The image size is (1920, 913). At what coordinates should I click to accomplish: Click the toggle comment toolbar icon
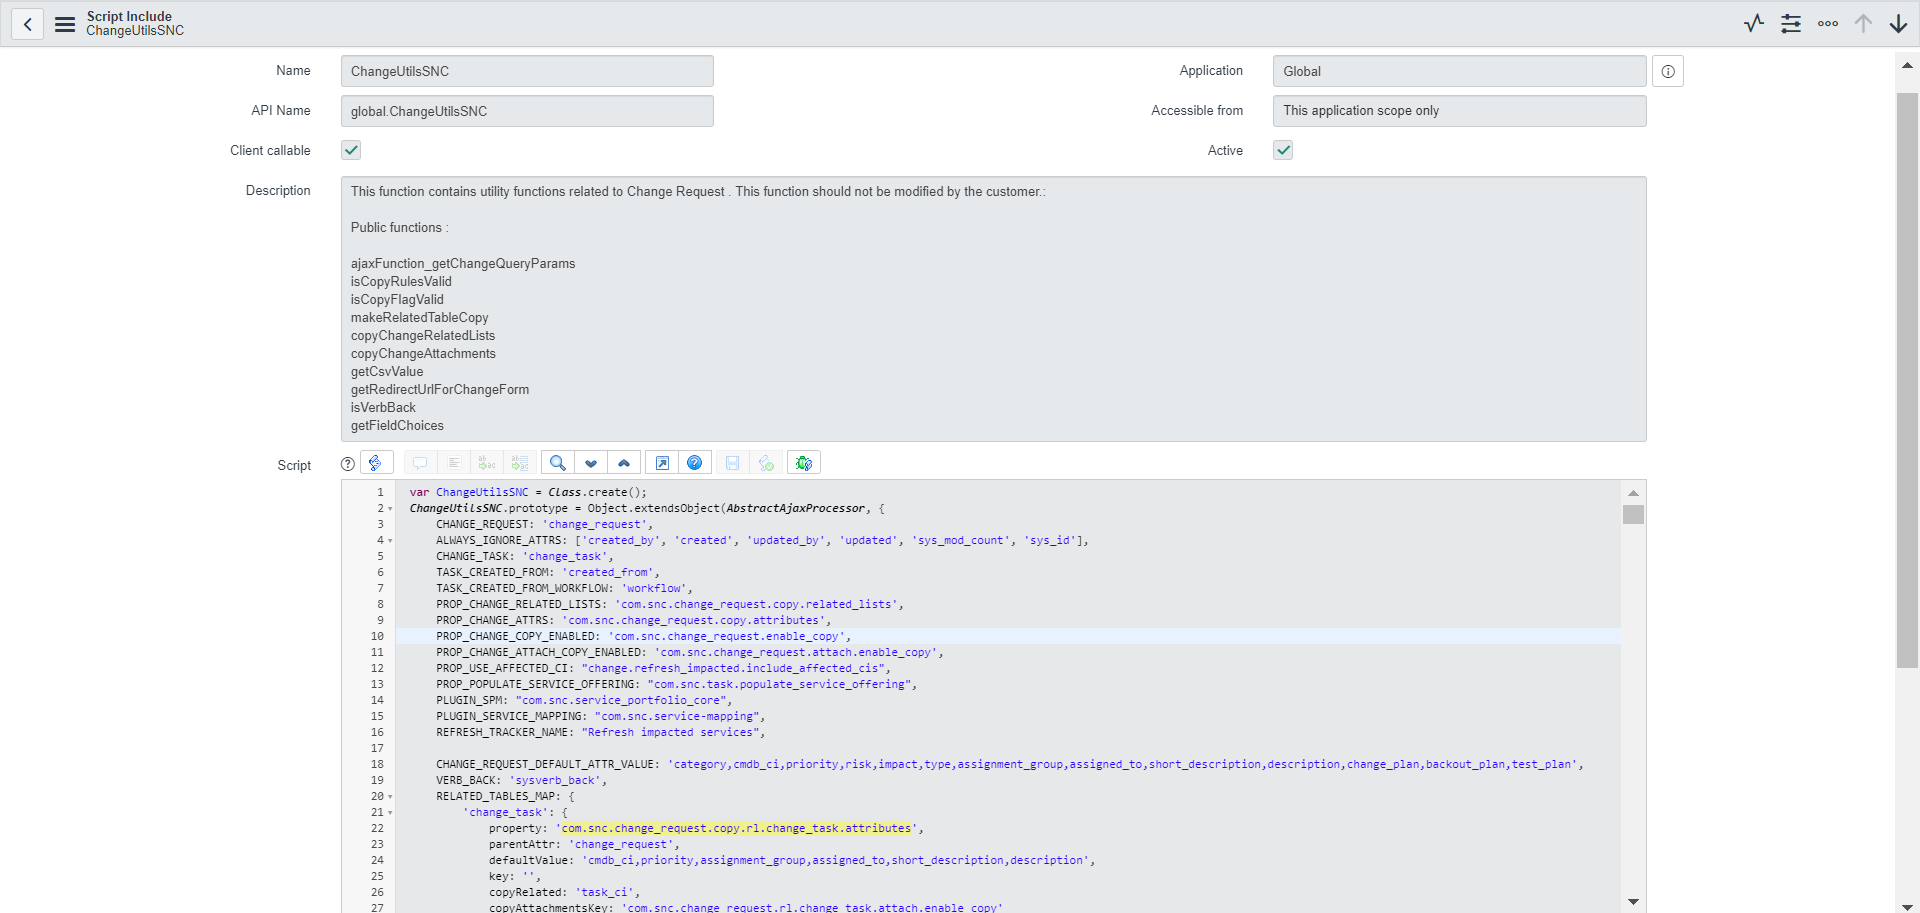point(420,463)
